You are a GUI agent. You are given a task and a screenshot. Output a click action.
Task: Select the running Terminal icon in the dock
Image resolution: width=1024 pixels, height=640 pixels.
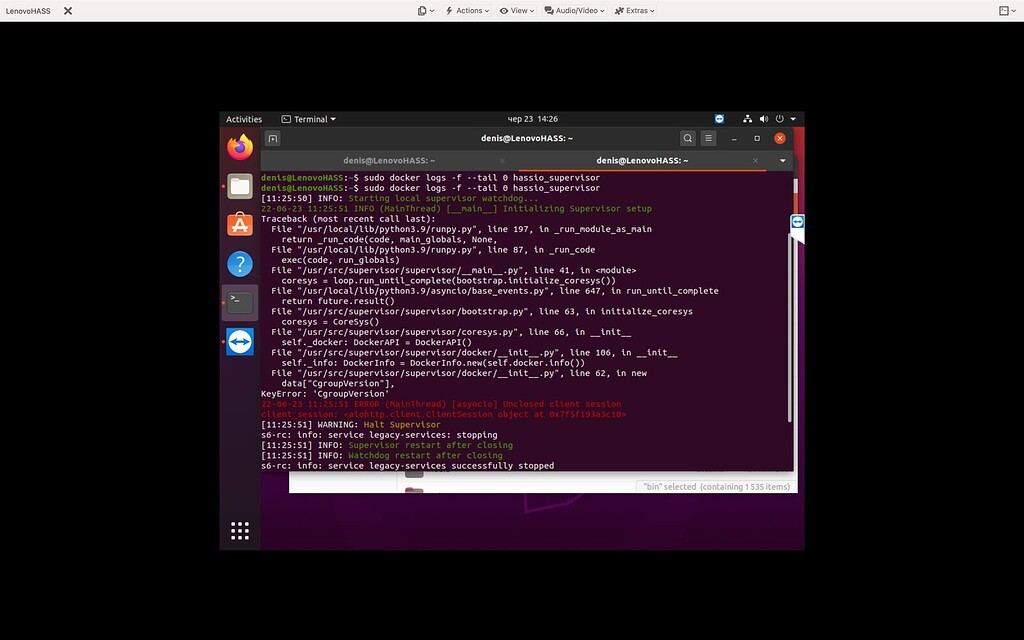[x=239, y=302]
